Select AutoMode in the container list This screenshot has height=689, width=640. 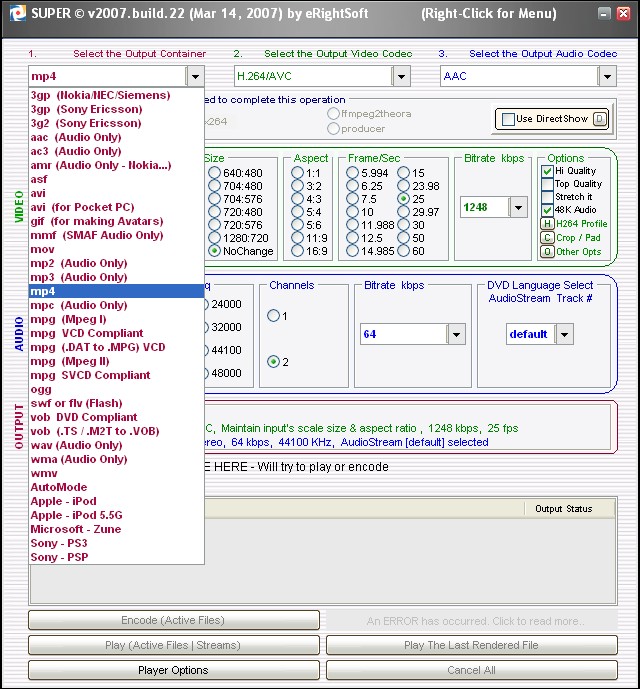click(x=116, y=487)
